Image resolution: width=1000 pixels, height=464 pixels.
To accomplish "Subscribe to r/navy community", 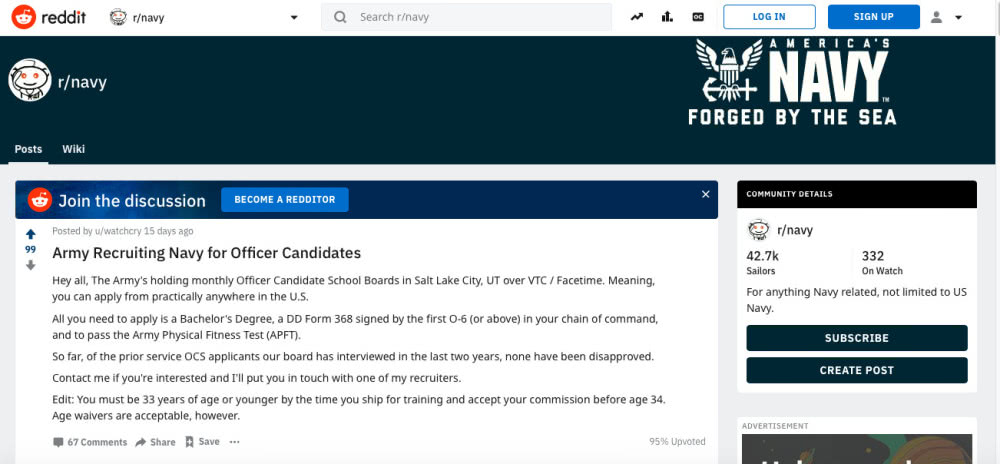I will (x=857, y=338).
